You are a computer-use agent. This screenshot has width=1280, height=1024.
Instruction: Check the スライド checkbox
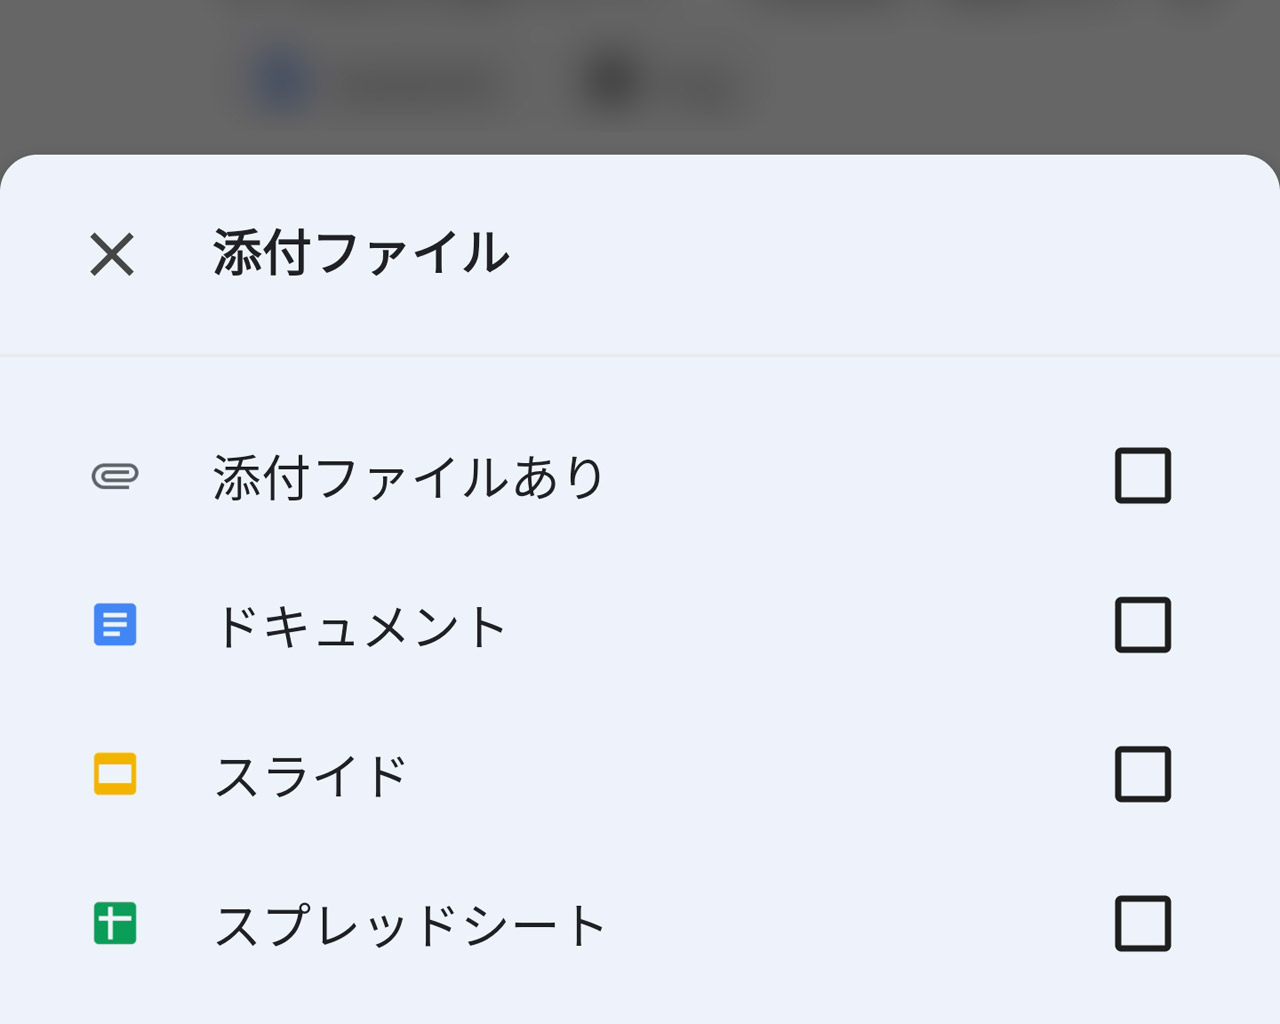pos(1143,774)
